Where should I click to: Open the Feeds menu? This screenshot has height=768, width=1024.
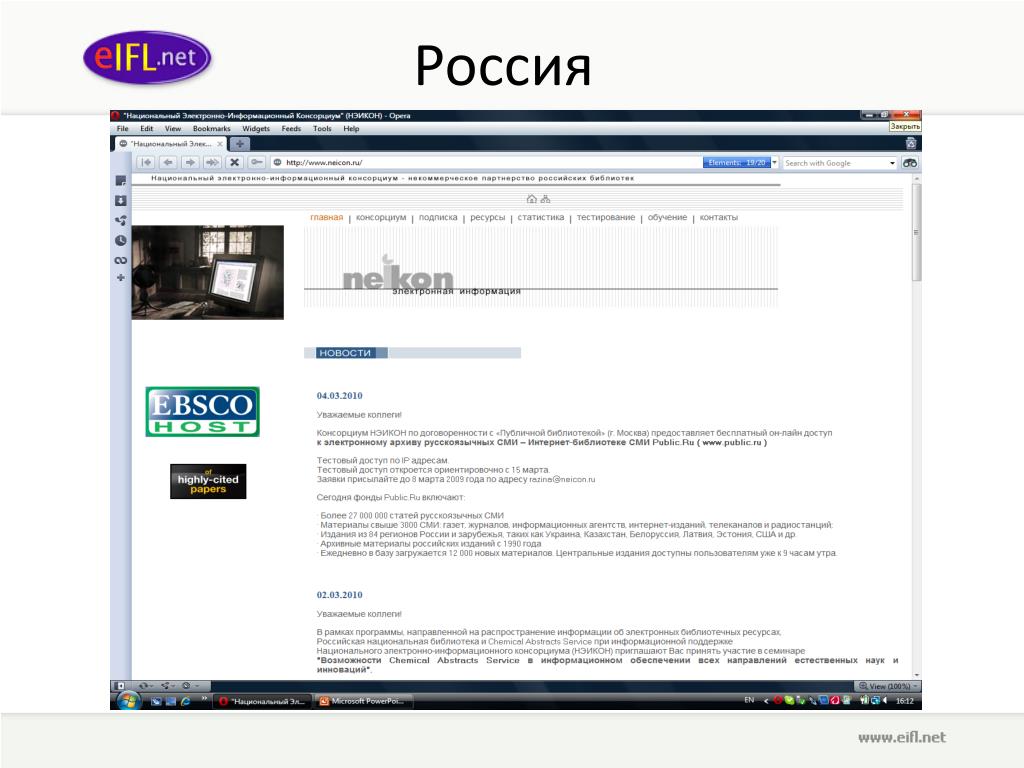(x=291, y=129)
